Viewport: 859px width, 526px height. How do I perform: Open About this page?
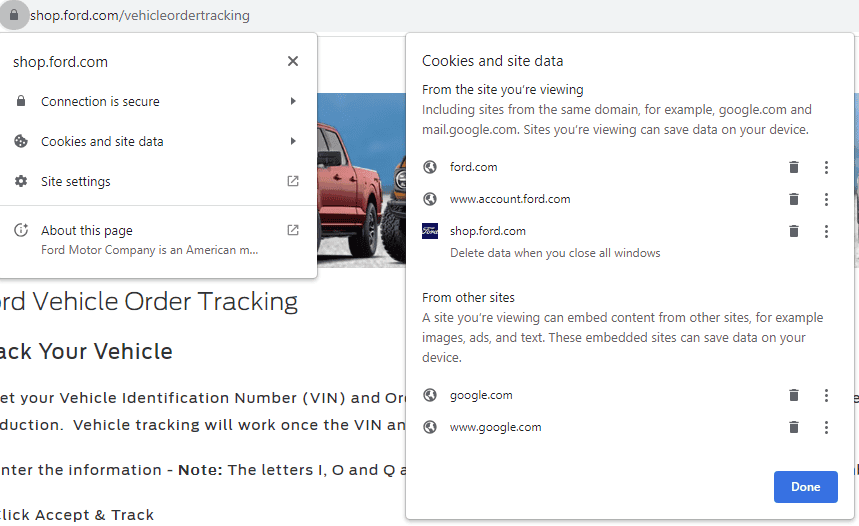(158, 239)
